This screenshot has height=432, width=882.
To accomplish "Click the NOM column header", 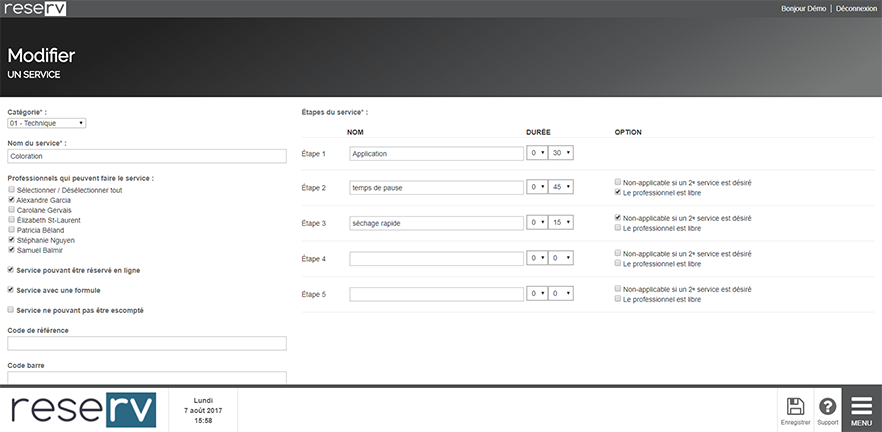I will [355, 132].
